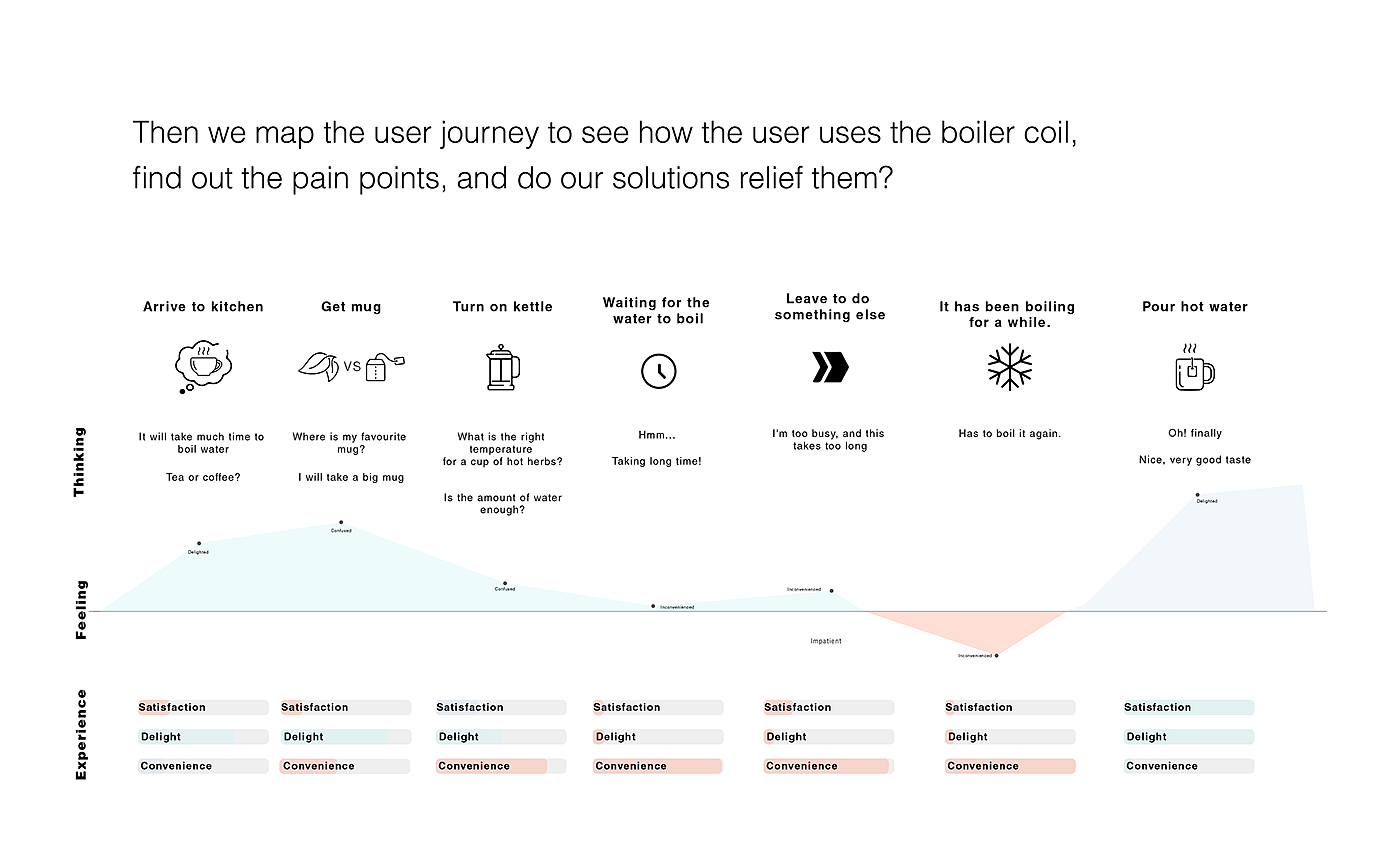Click the double chevron arrow icon
The height and width of the screenshot is (862, 1400).
tap(830, 367)
